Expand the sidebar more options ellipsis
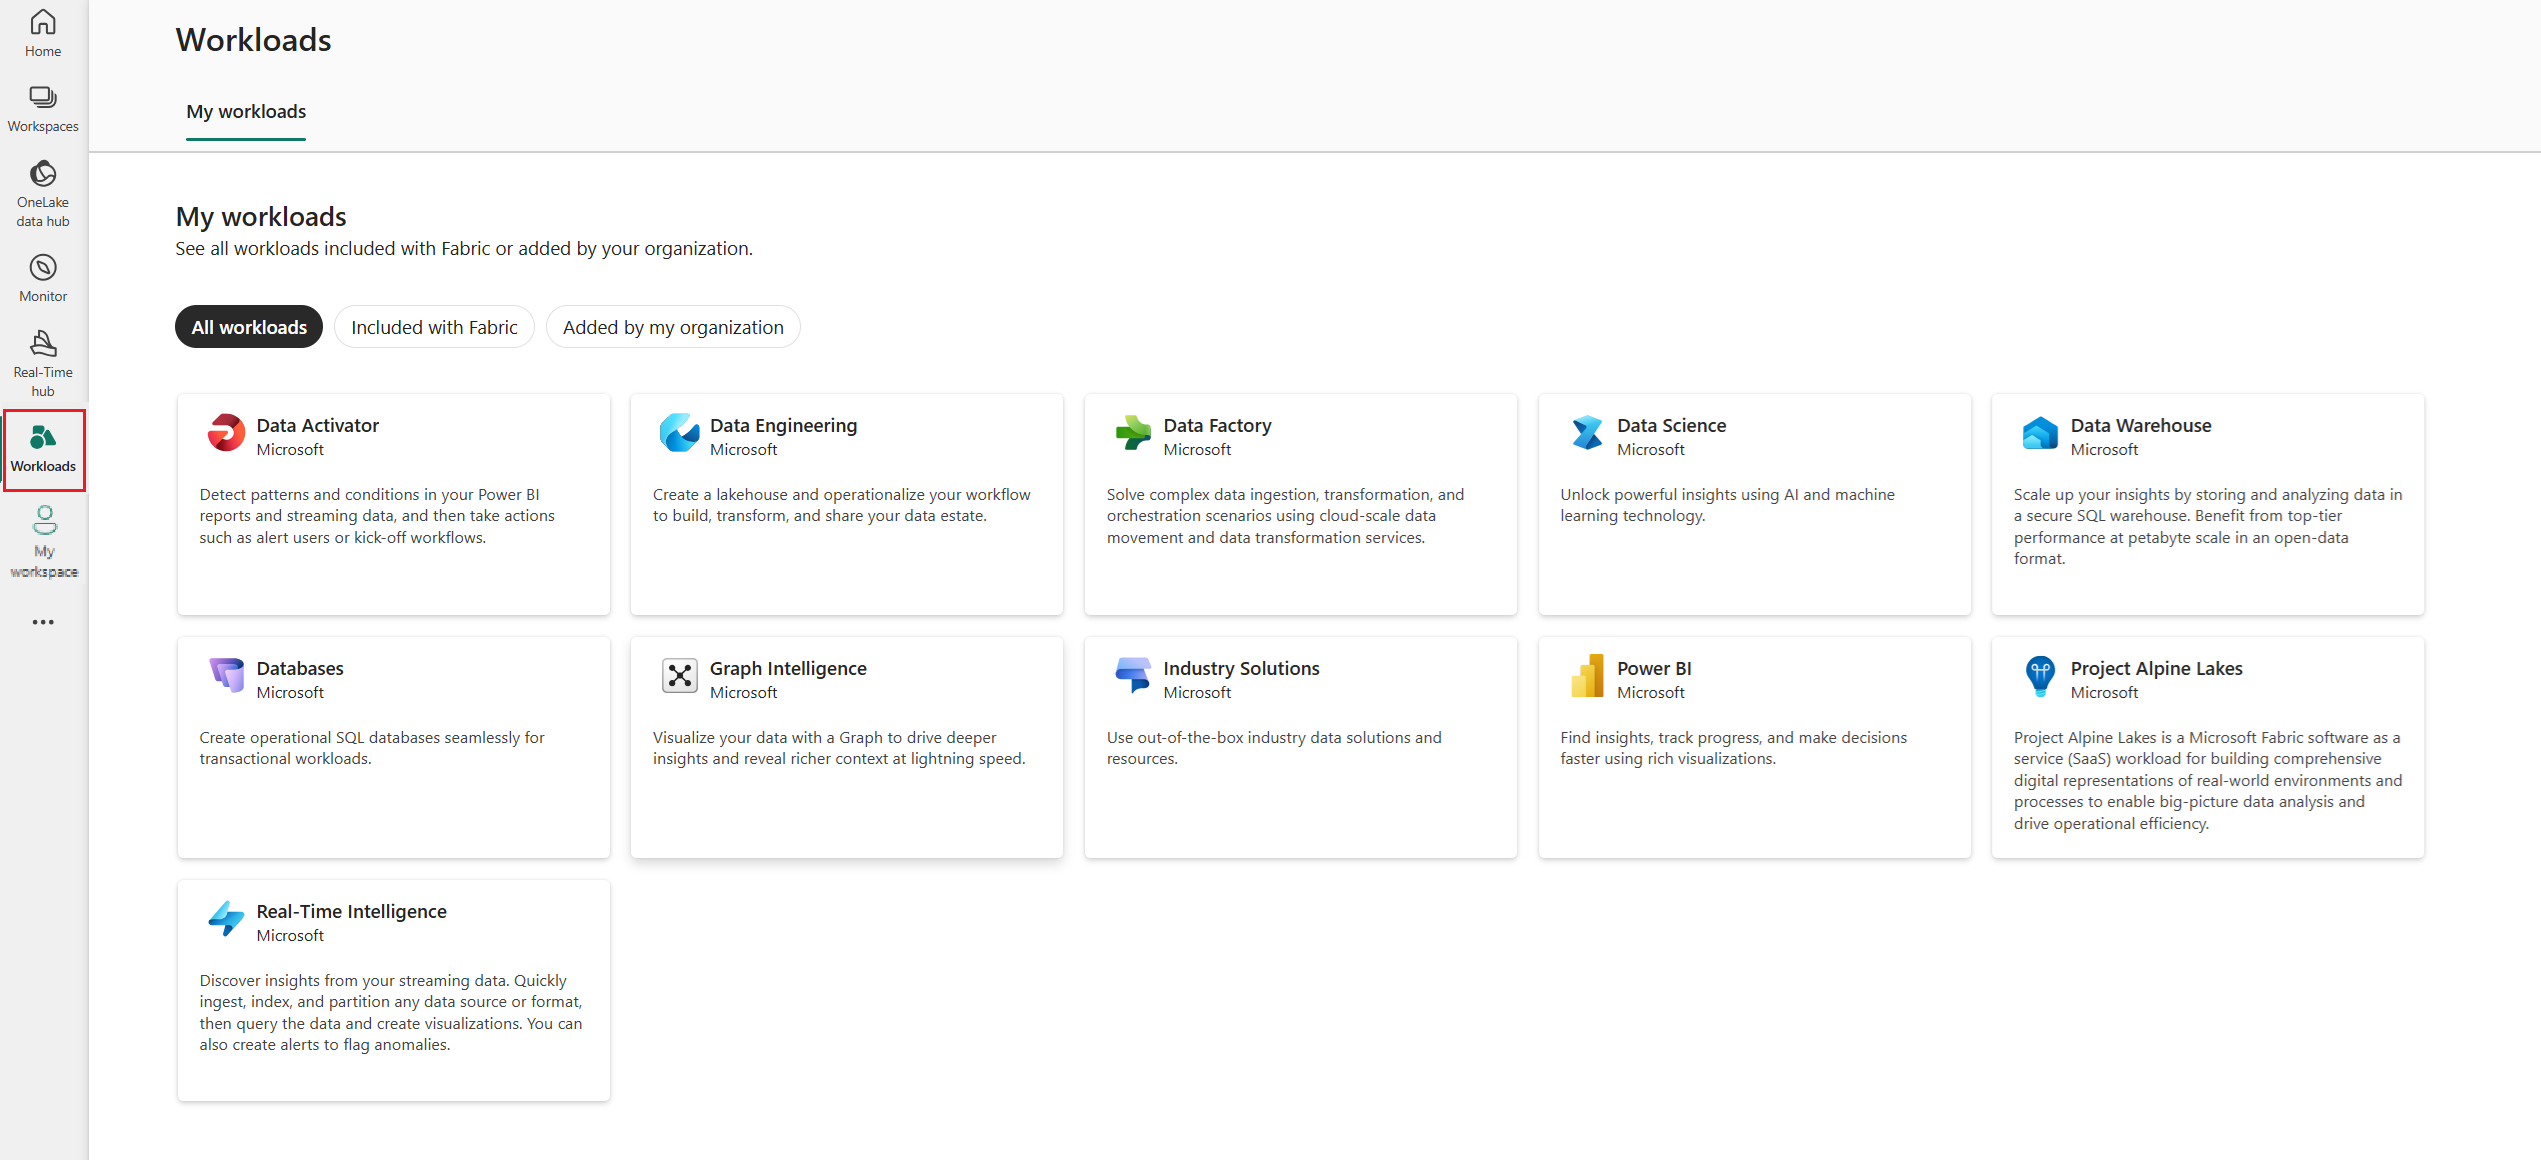This screenshot has width=2541, height=1160. tap(43, 622)
